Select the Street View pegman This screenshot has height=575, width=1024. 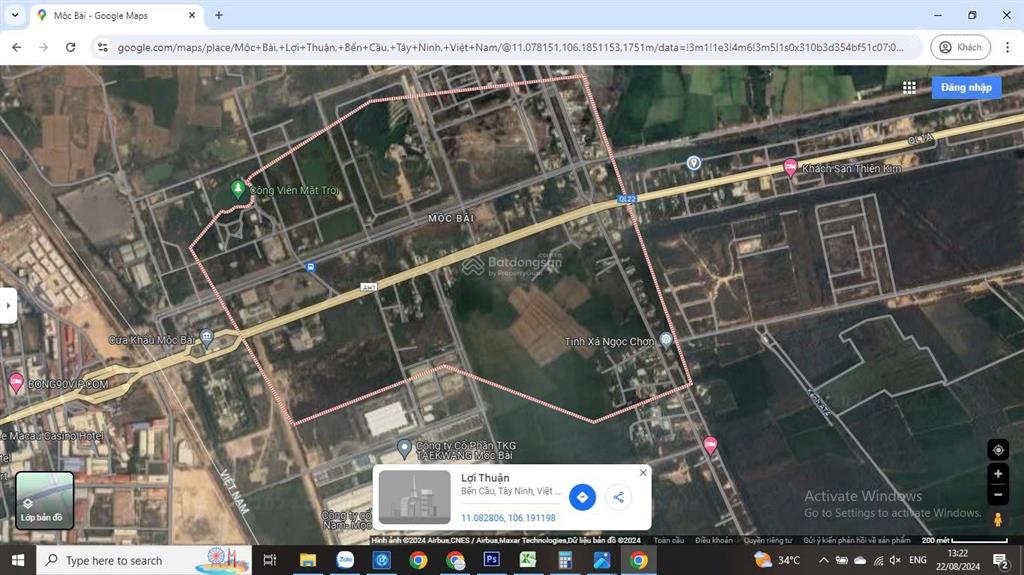click(x=998, y=519)
